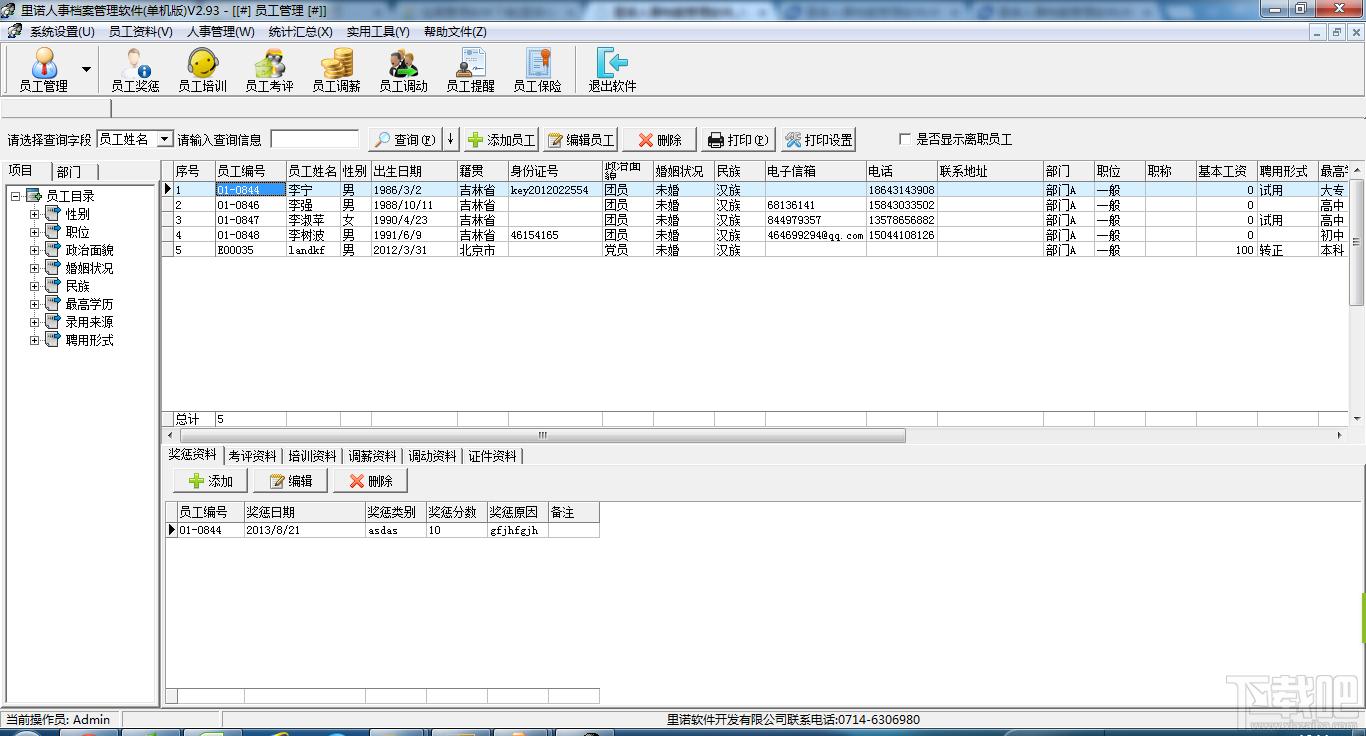Click the 请输入查询信息 search input field
Image resolution: width=1366 pixels, height=736 pixels.
click(314, 140)
